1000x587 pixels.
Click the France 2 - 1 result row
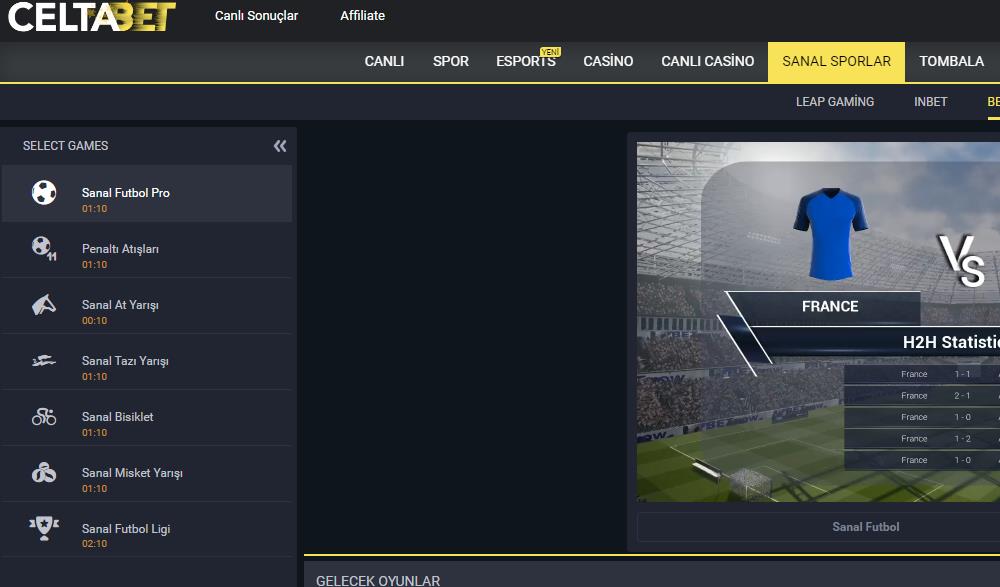coord(922,396)
